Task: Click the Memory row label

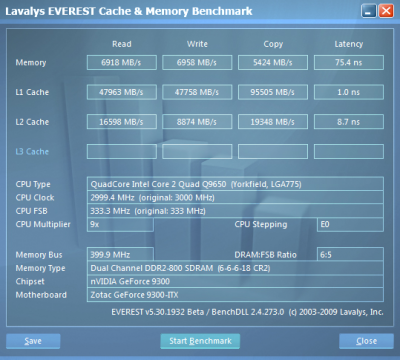Action: coord(31,63)
